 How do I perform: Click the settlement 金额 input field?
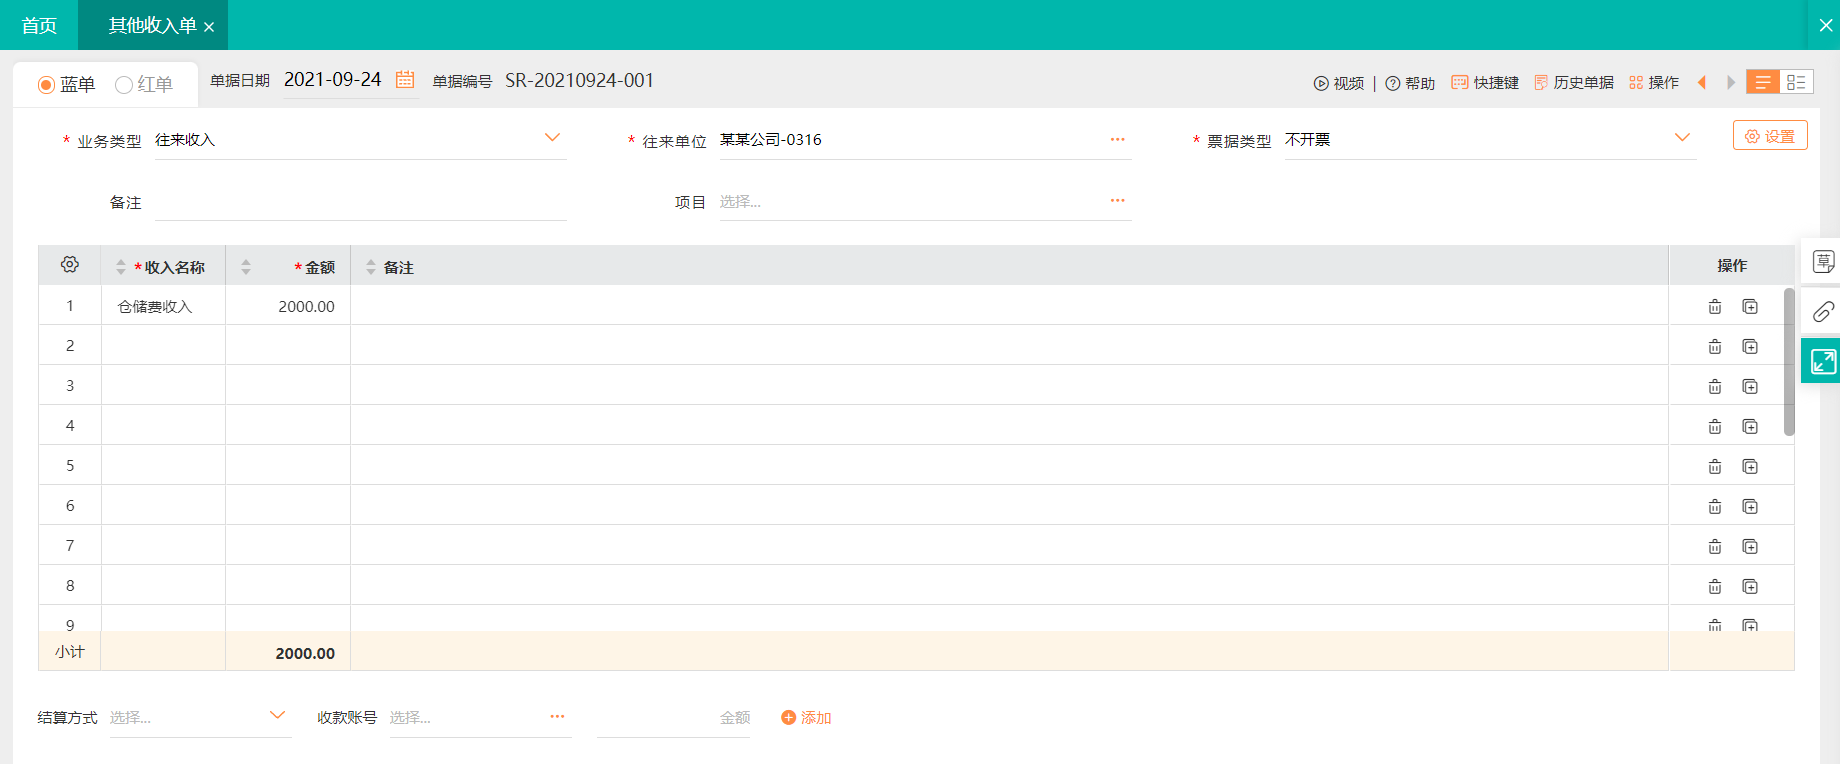(x=674, y=718)
